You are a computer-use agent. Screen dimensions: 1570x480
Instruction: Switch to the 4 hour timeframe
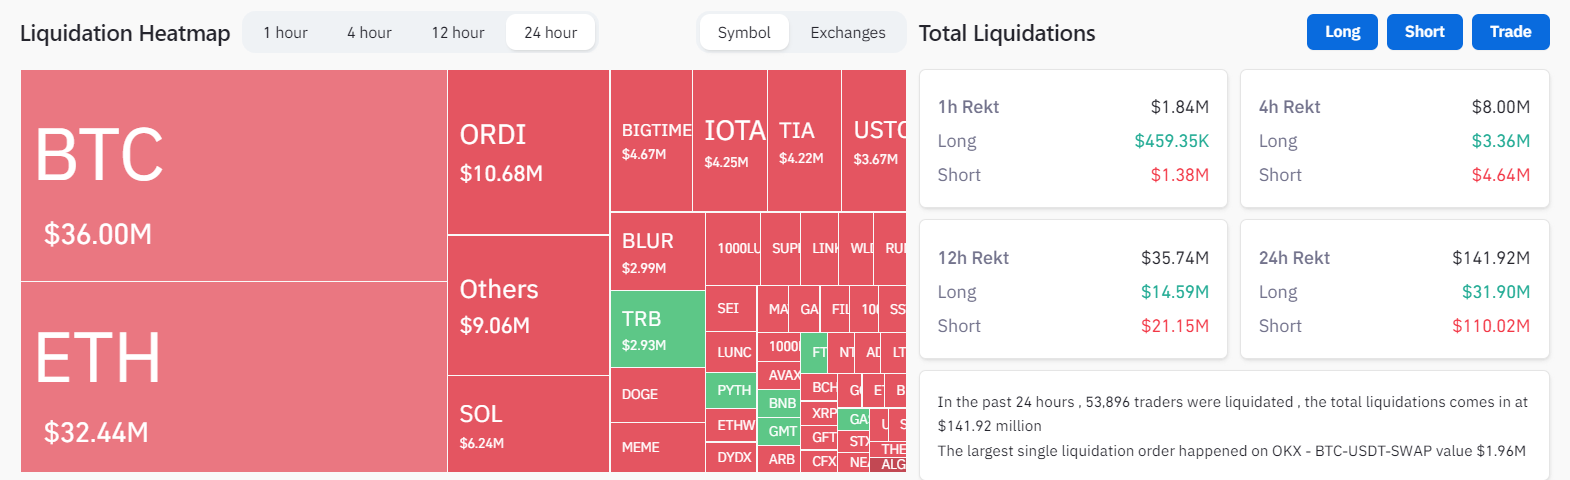click(x=369, y=33)
